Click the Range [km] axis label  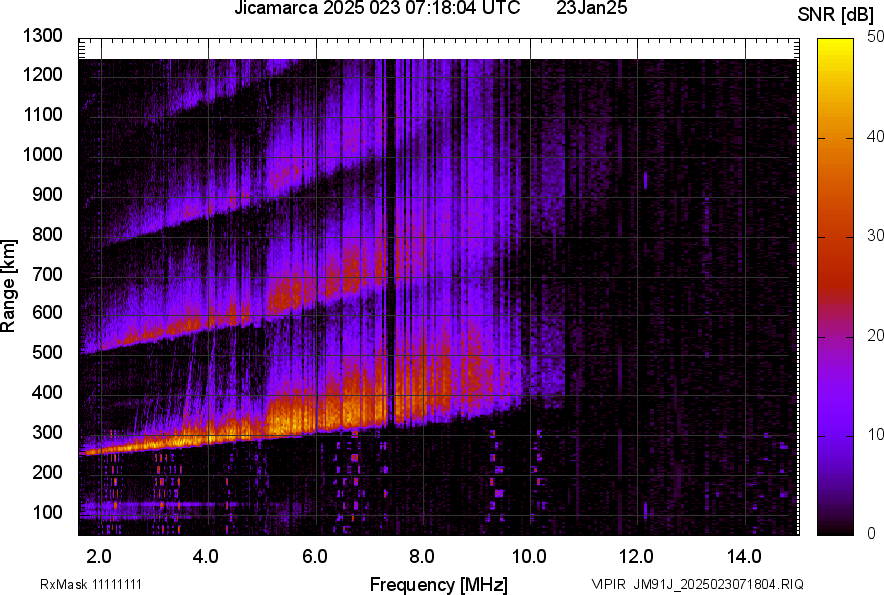(x=9, y=287)
